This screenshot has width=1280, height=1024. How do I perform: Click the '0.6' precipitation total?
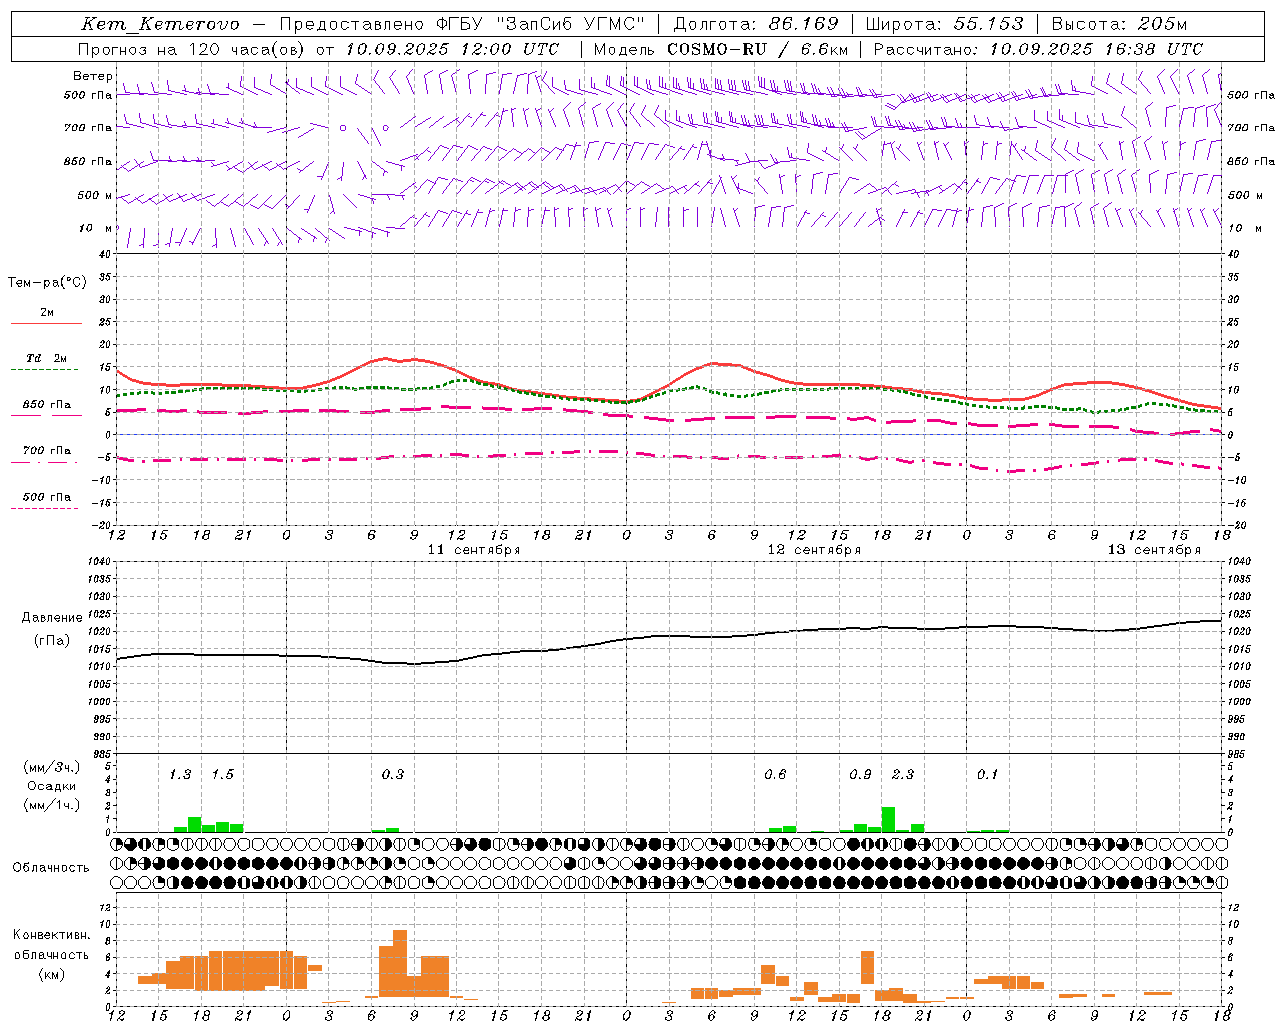(775, 775)
